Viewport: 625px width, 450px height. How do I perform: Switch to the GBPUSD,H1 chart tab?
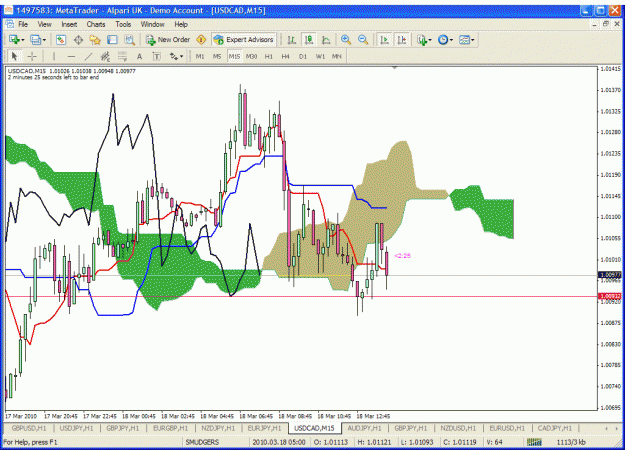click(x=29, y=428)
